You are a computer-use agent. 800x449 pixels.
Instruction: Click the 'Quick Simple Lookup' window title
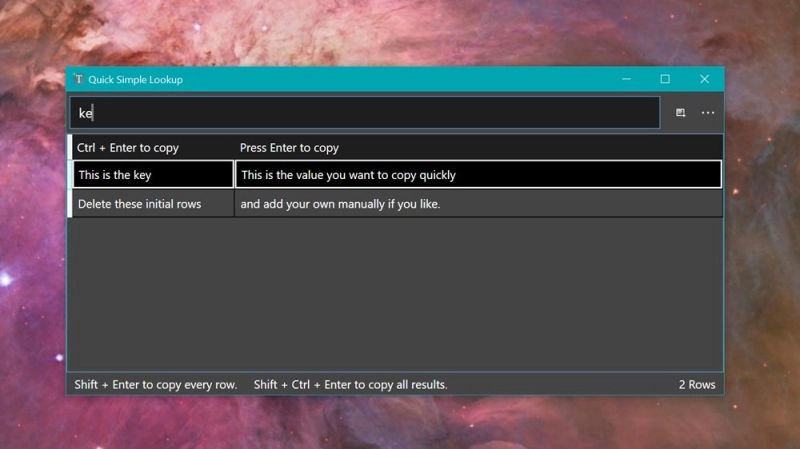point(135,80)
